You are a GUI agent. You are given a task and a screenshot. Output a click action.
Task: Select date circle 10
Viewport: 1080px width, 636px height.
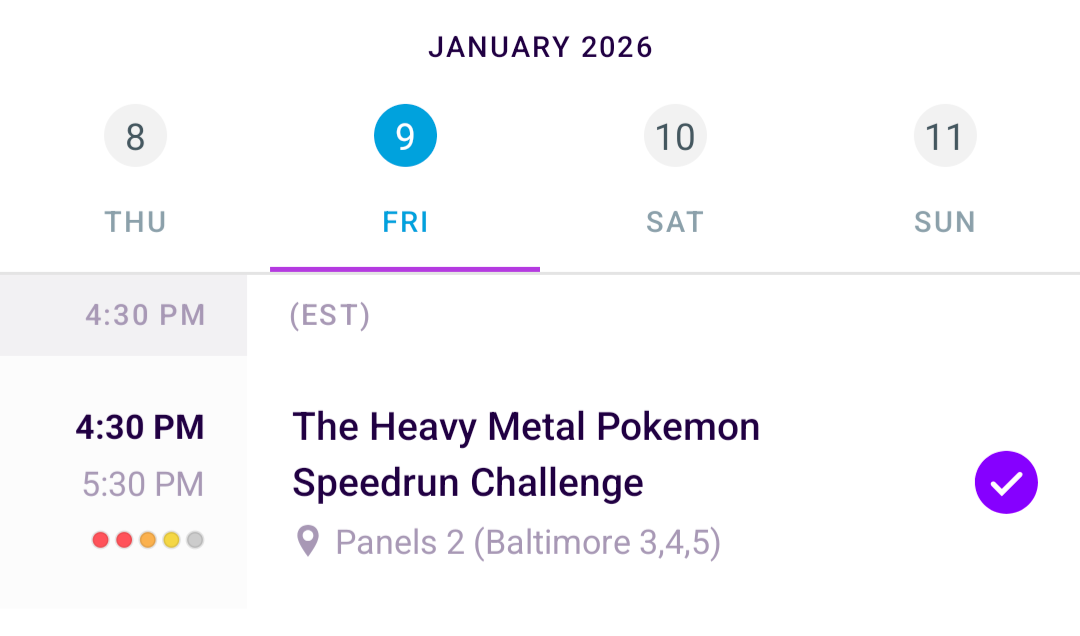click(675, 136)
